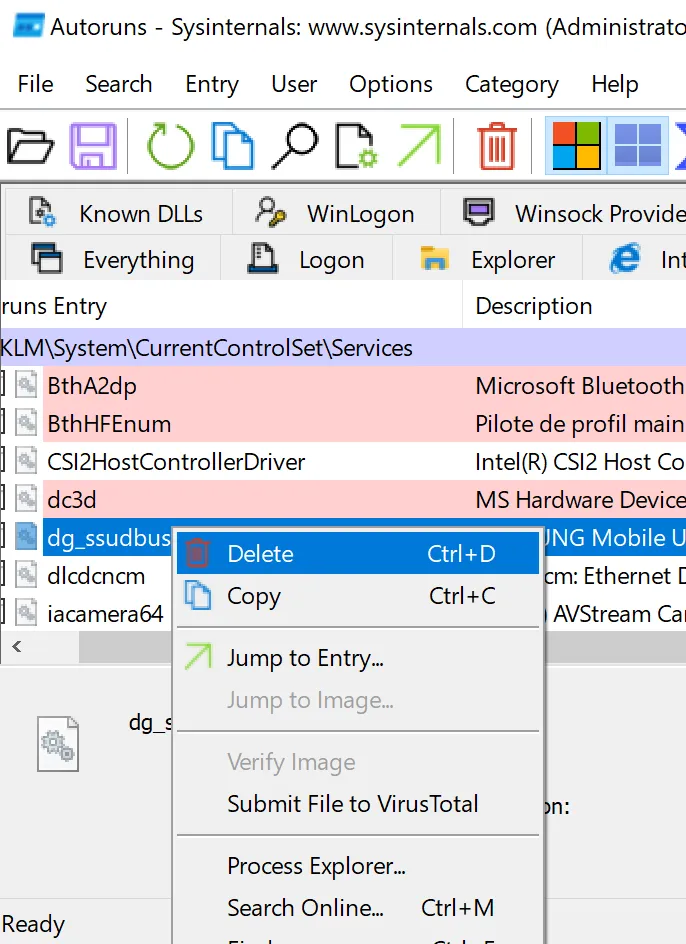Click the CurrentControlSet\Services registry header row

(343, 348)
